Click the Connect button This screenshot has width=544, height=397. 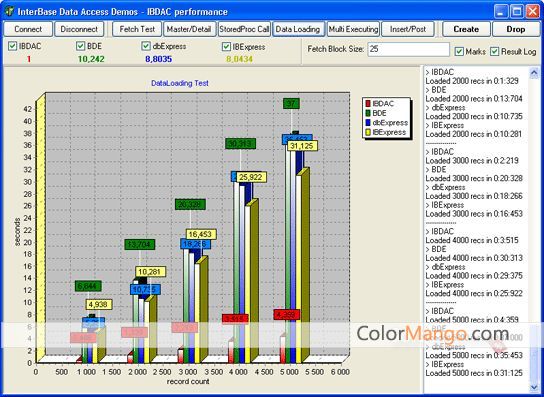28,29
